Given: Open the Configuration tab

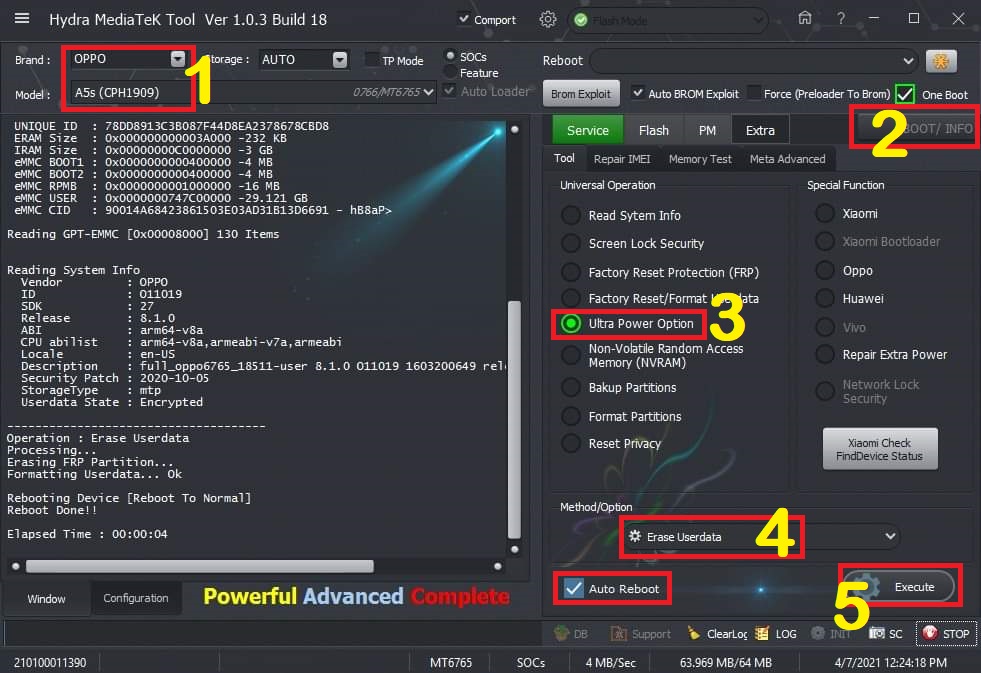Looking at the screenshot, I should (136, 598).
